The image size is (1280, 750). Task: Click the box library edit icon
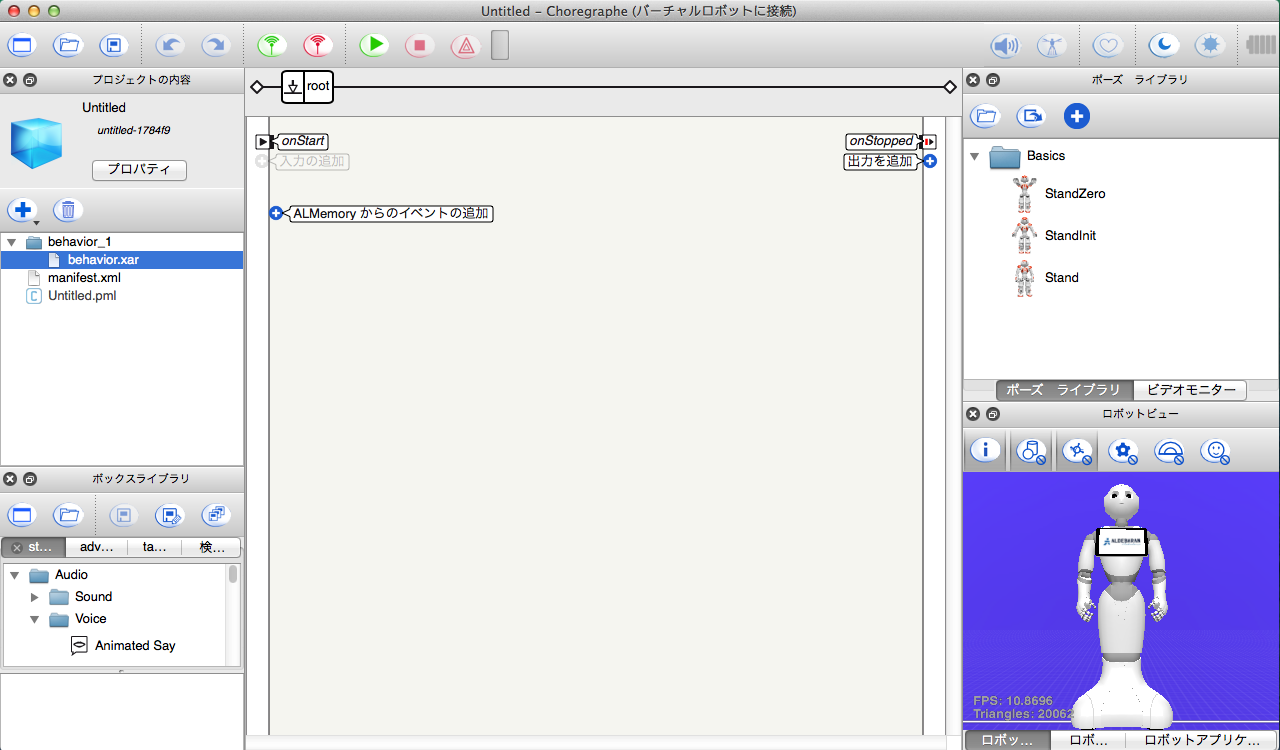[x=170, y=516]
